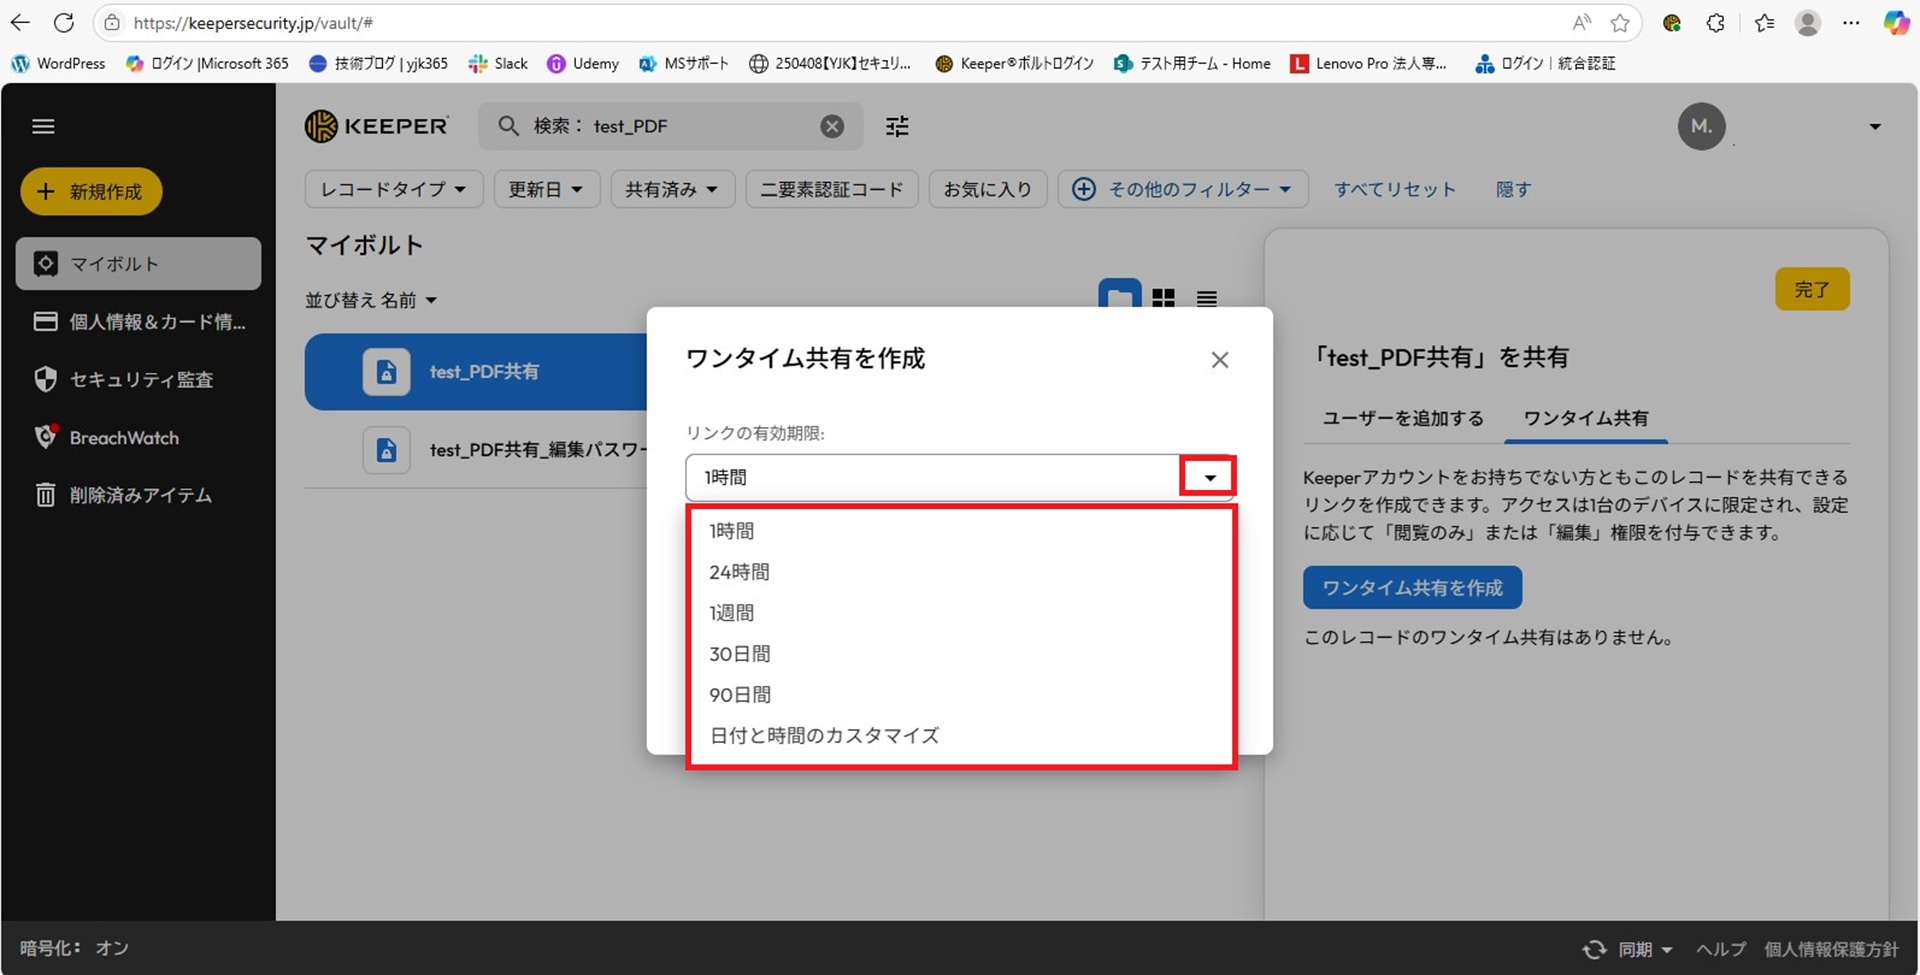Switch to grid view layout

point(1163,298)
